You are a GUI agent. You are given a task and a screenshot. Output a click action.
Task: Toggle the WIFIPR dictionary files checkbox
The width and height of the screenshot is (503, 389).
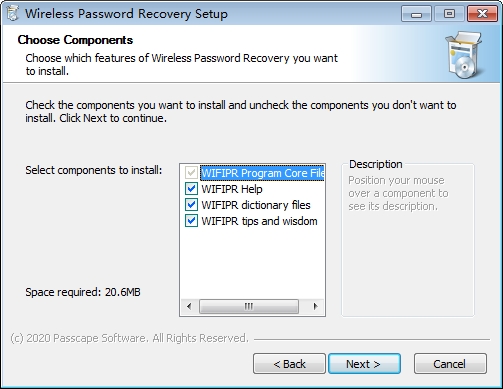[x=191, y=205]
